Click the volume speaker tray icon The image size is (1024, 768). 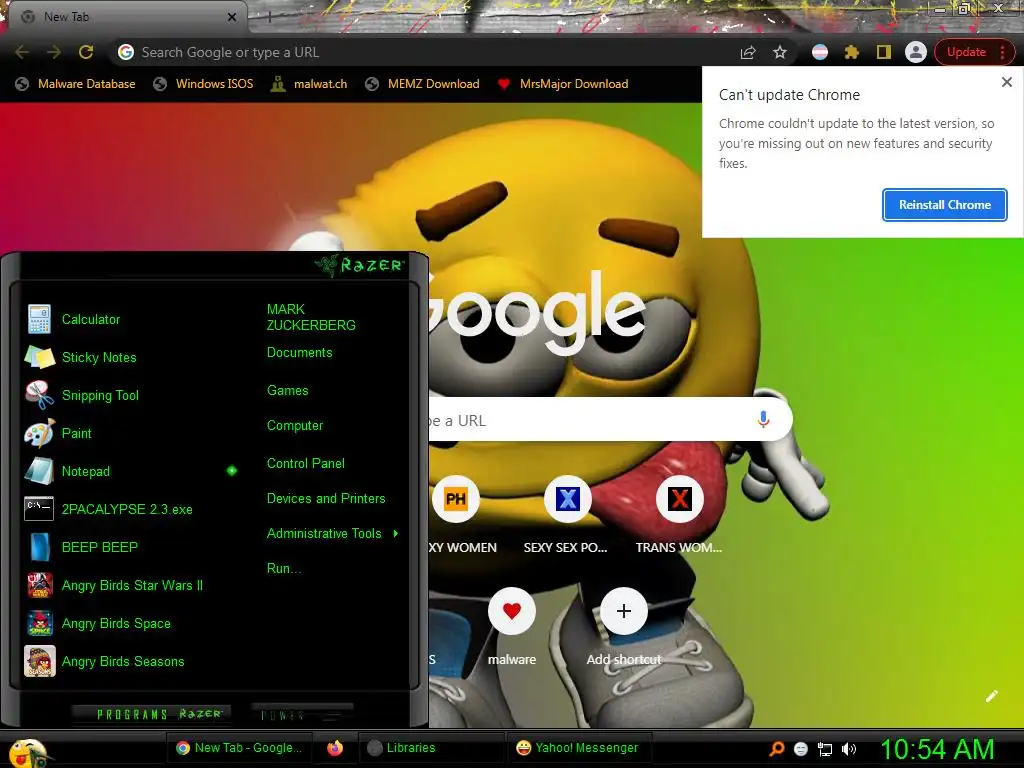click(849, 750)
